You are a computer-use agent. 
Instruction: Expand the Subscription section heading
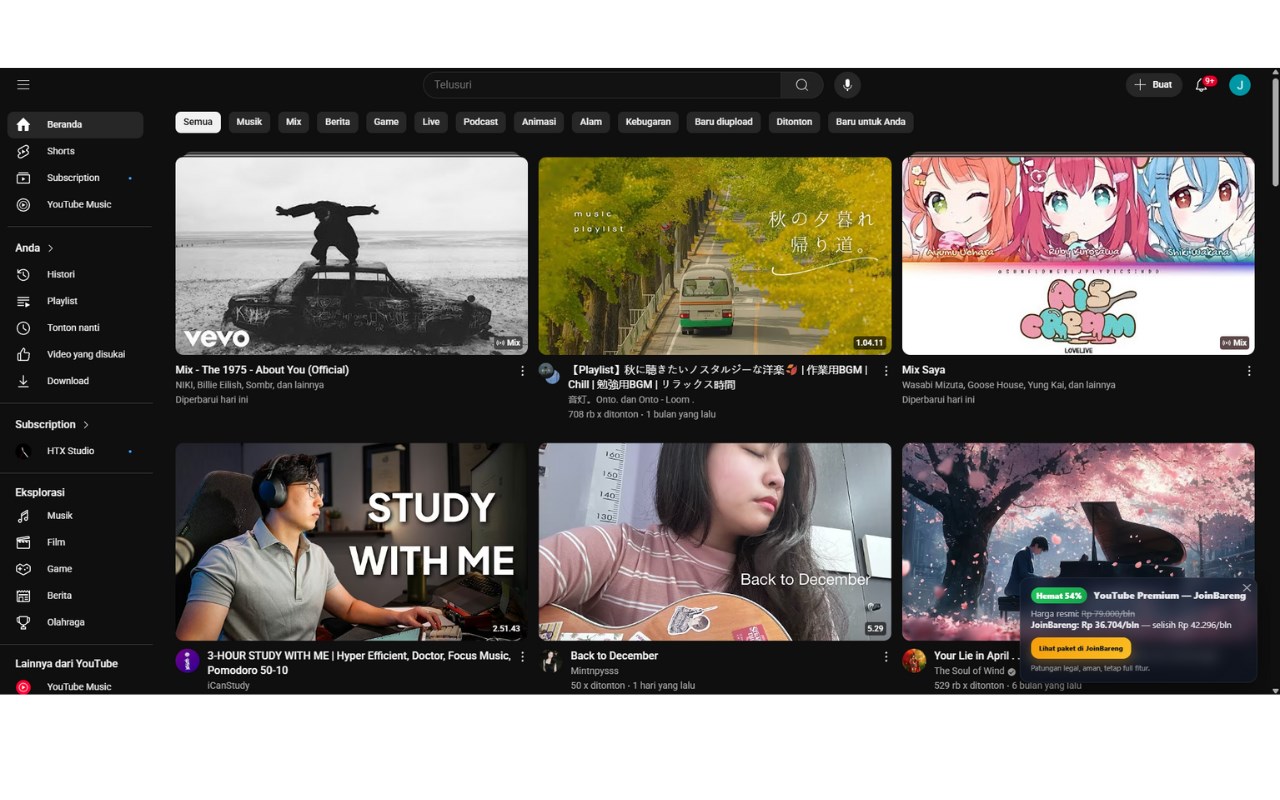[52, 425]
